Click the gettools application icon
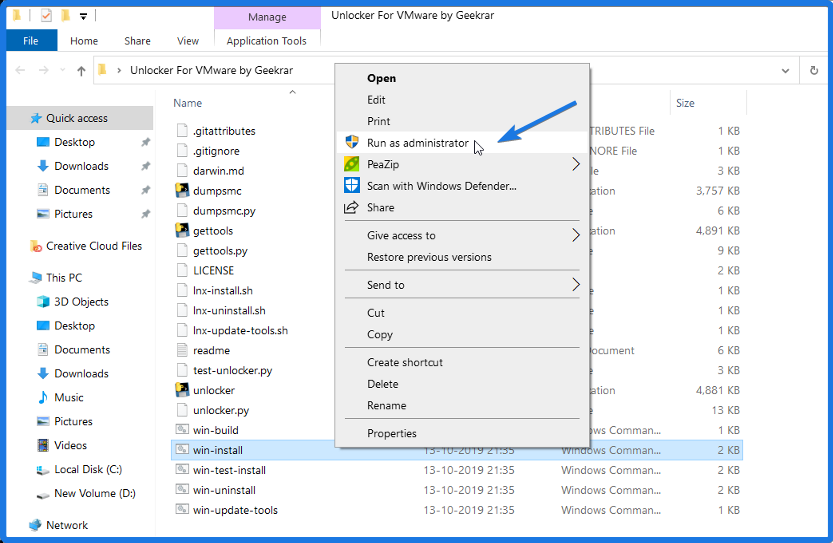This screenshot has height=543, width=833. (182, 230)
